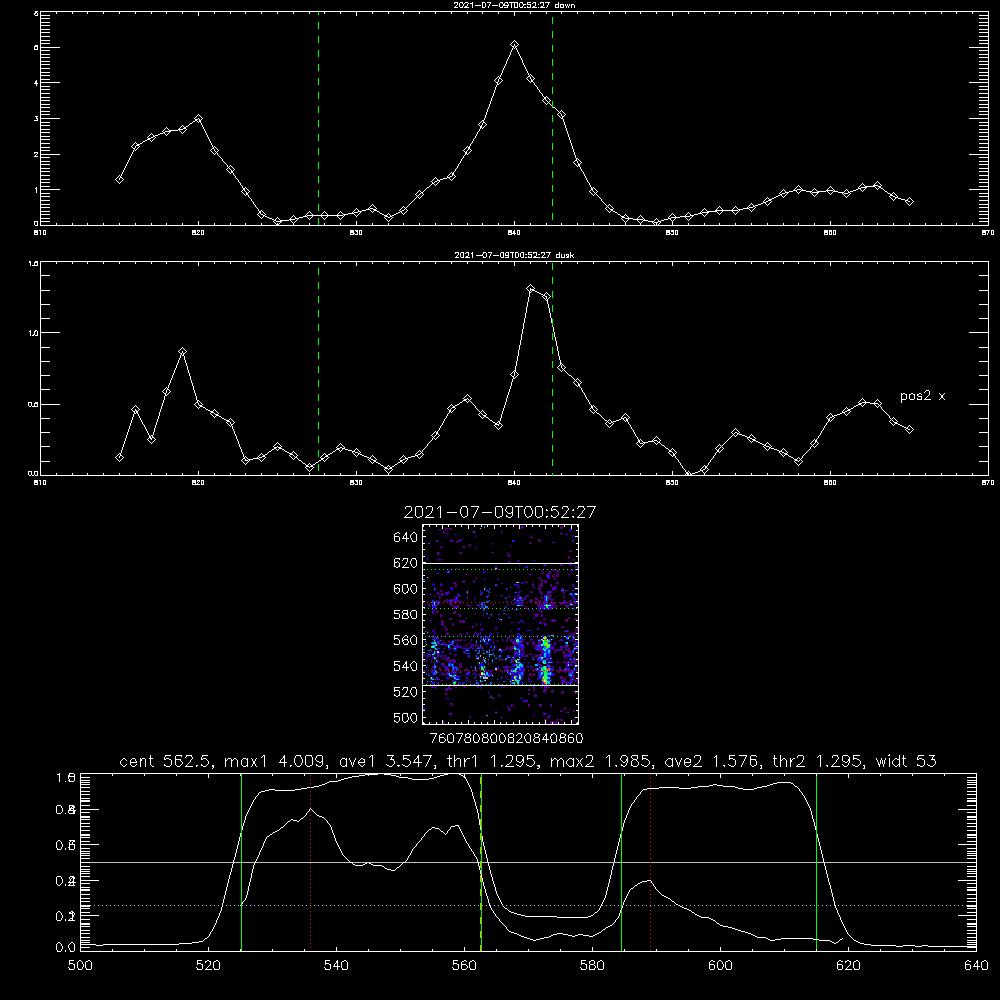
Task: Click green vertical line at 525 in bottom plot
Action: point(241,861)
